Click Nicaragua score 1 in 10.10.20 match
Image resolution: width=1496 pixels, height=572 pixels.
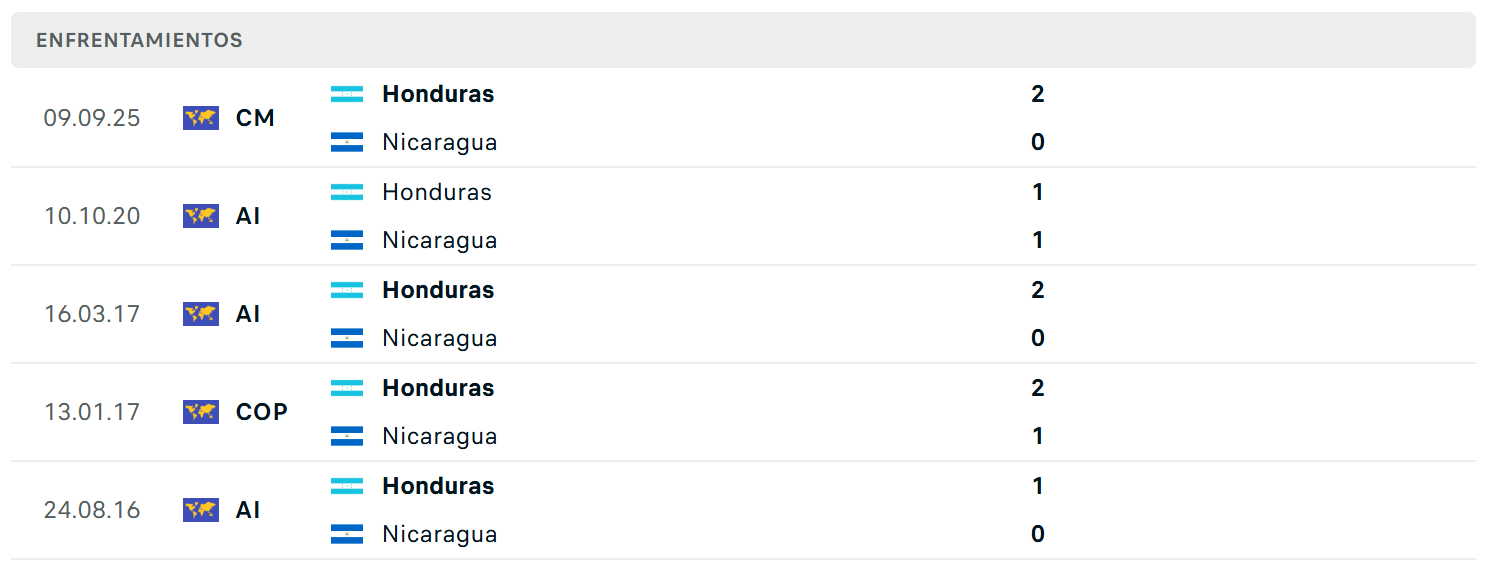tap(1038, 240)
